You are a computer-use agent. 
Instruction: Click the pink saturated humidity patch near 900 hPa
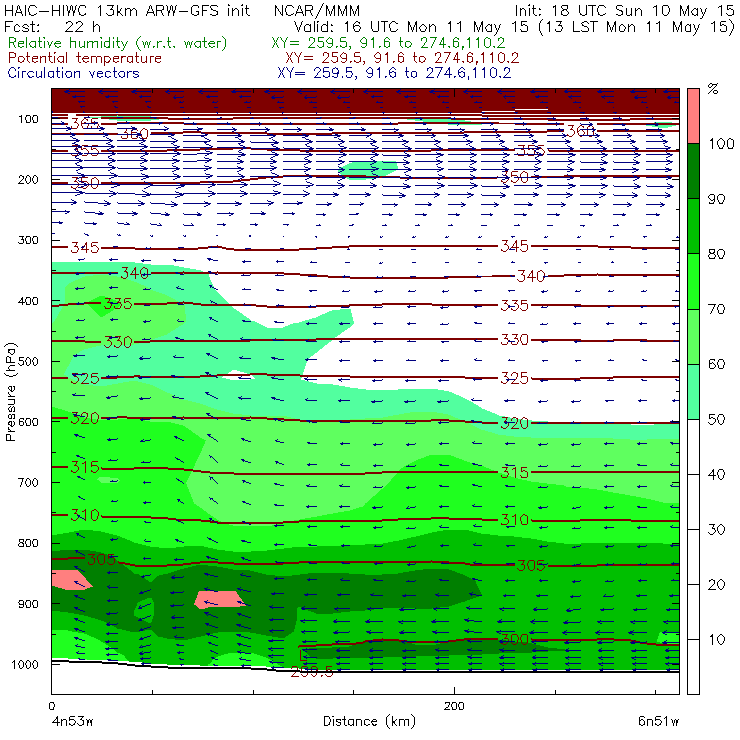(x=219, y=599)
